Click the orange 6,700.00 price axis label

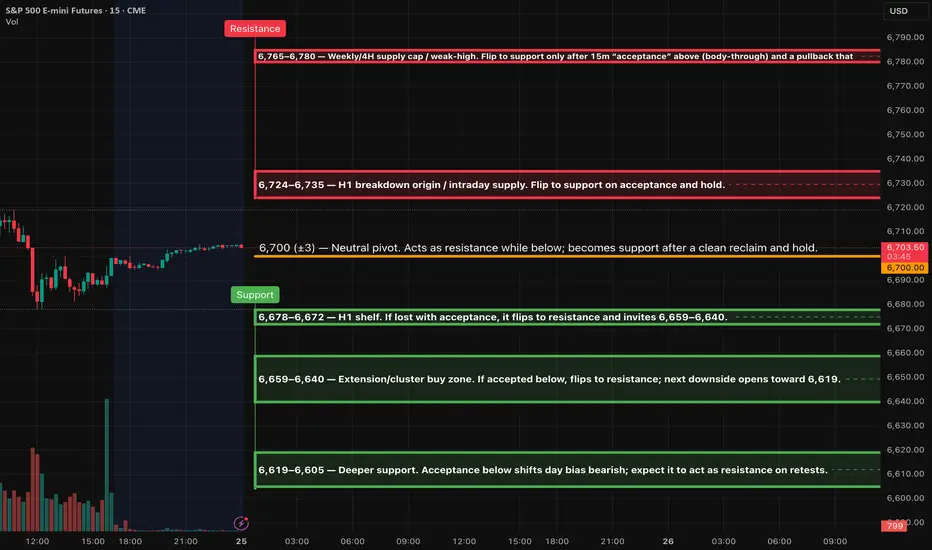(906, 268)
